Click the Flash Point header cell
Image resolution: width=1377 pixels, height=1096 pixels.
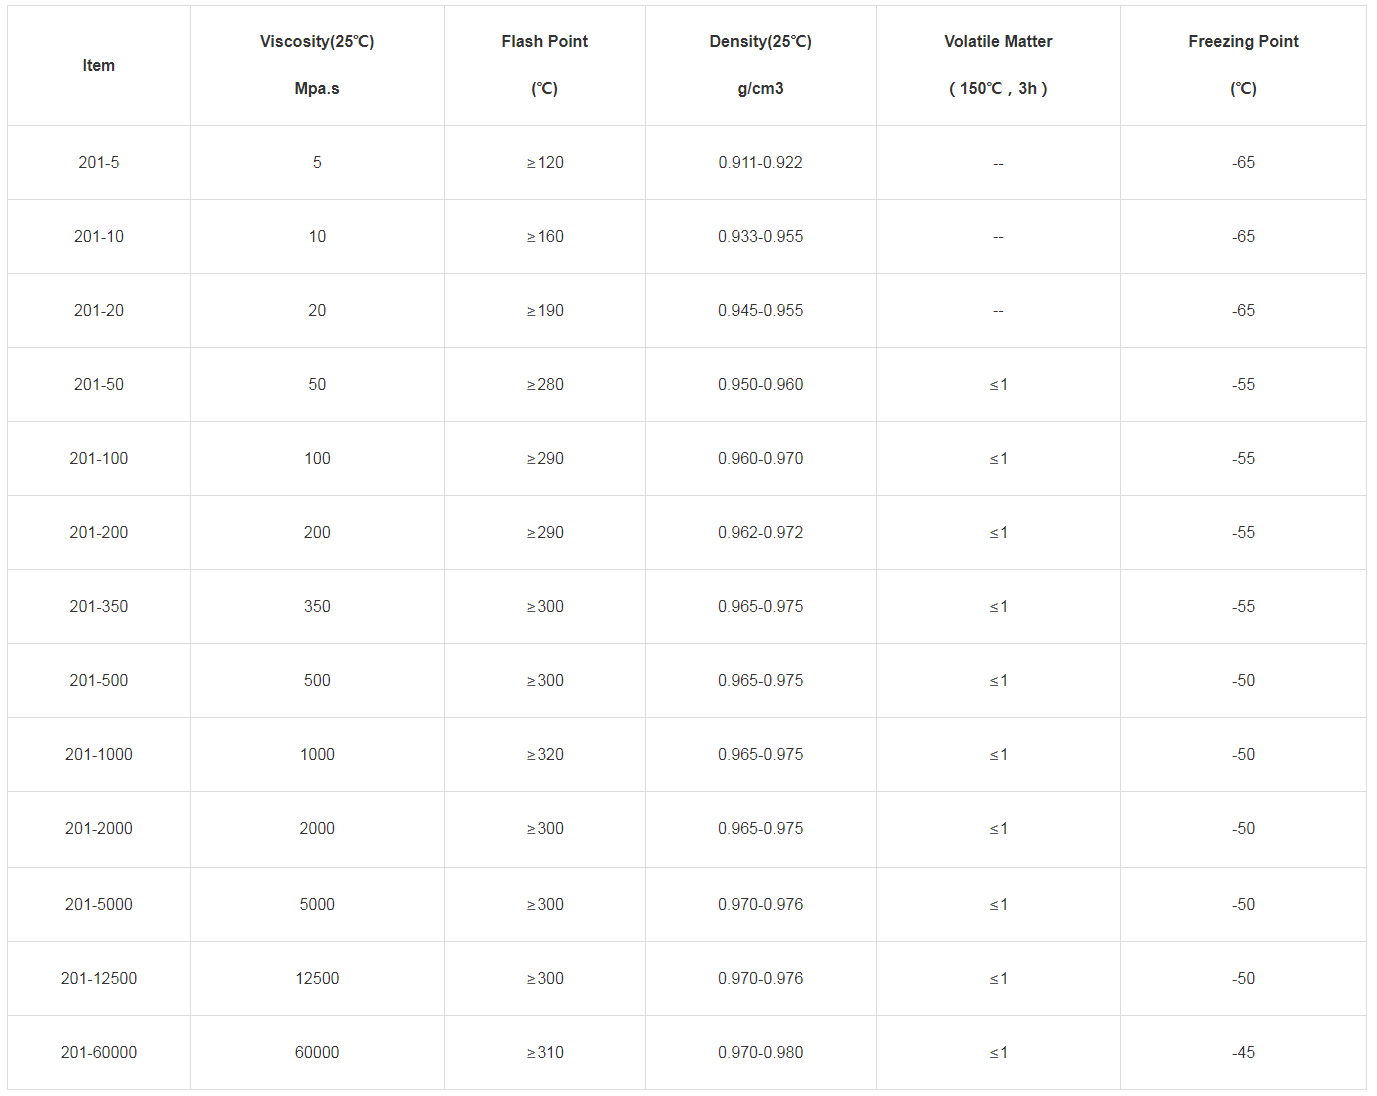click(x=545, y=65)
